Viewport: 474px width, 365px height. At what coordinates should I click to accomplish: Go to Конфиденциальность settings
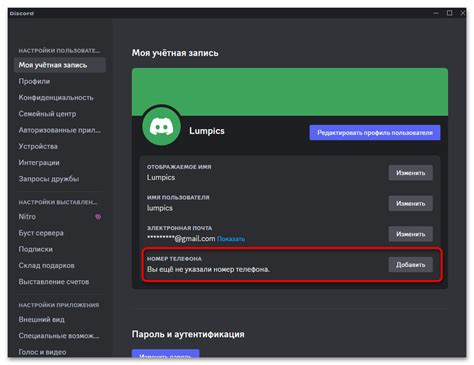click(56, 98)
